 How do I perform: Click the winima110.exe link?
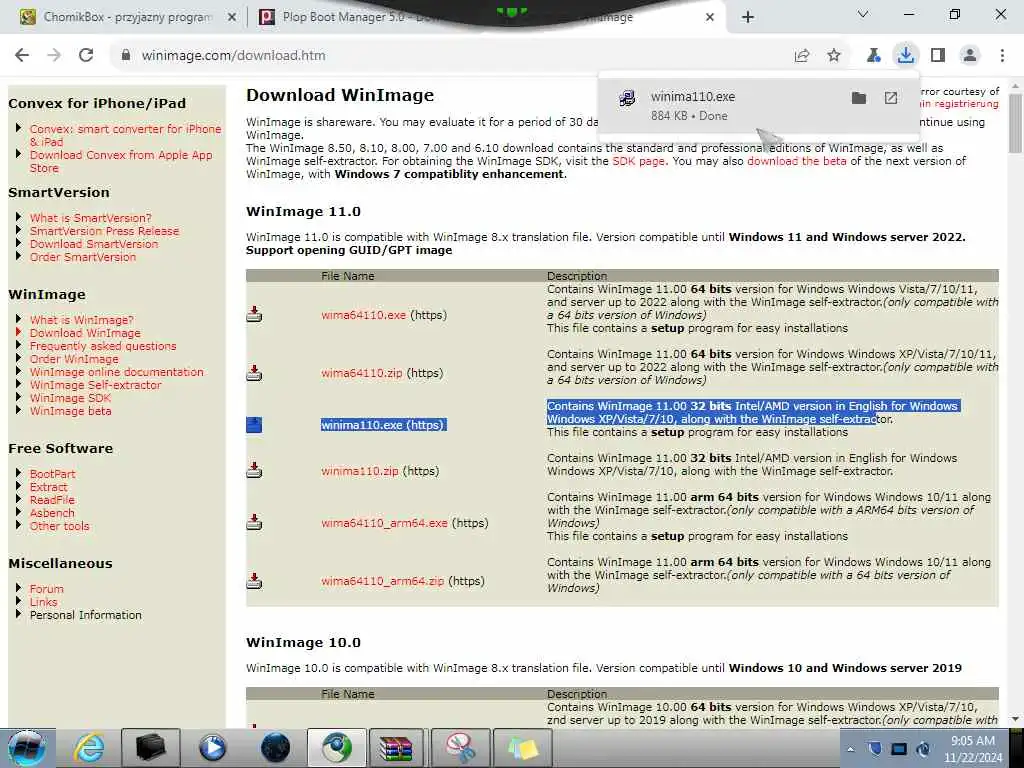(362, 425)
